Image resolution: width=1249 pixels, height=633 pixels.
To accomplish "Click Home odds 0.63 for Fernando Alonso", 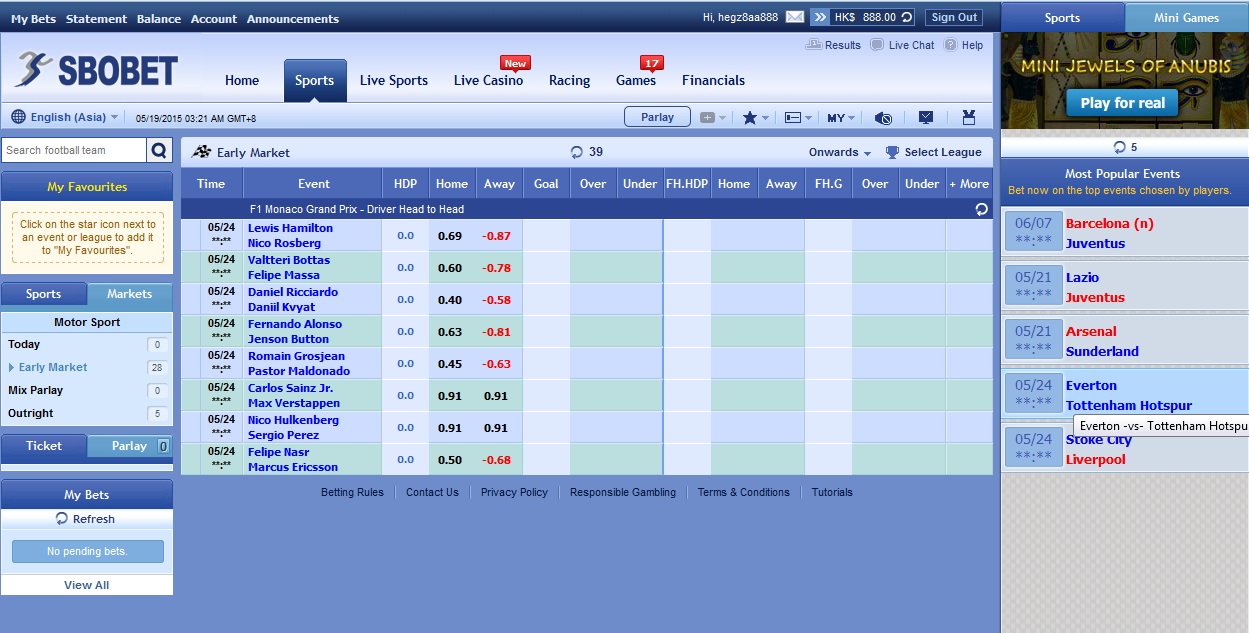I will pos(450,332).
